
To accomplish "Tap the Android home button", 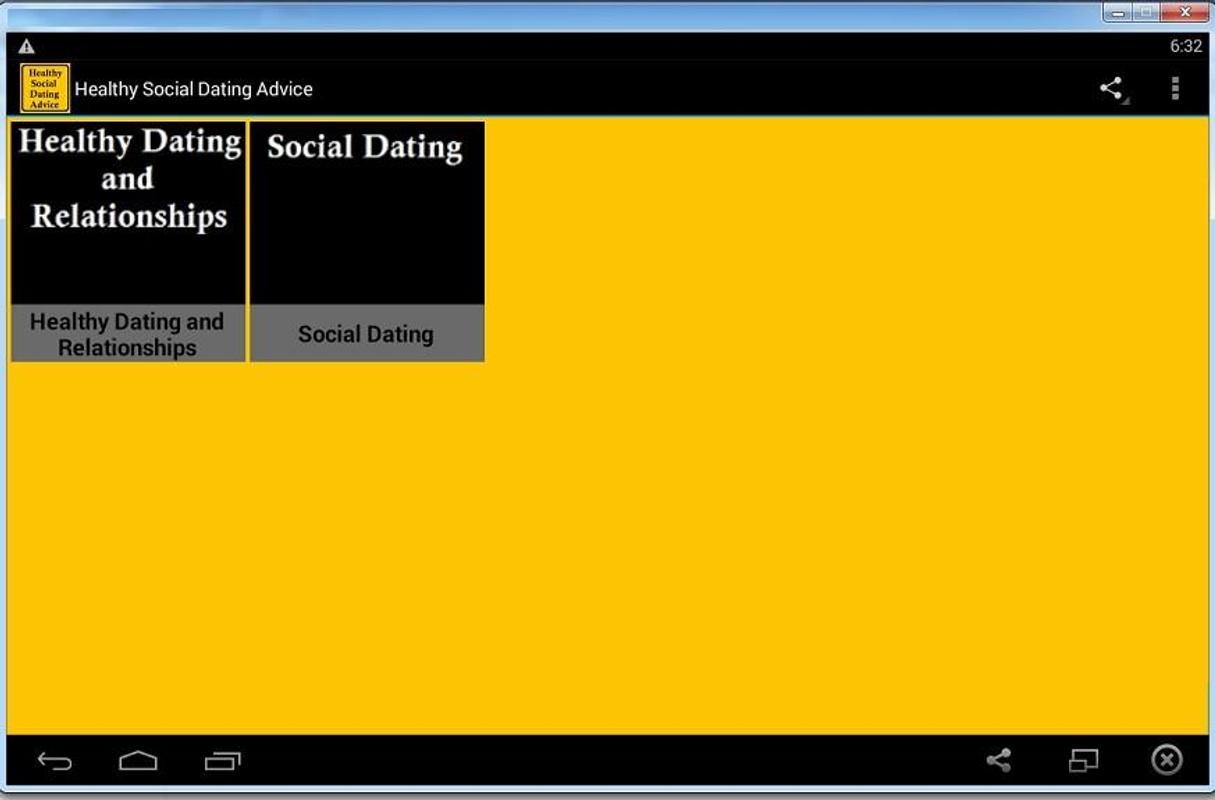I will (x=138, y=762).
